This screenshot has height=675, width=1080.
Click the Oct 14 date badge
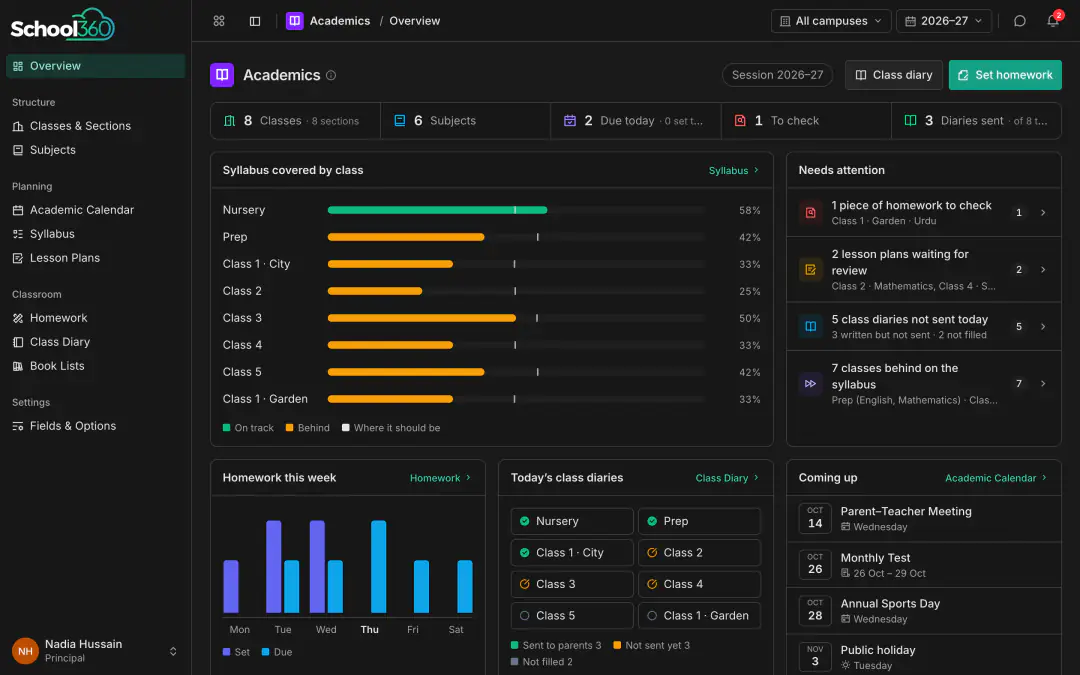click(815, 519)
